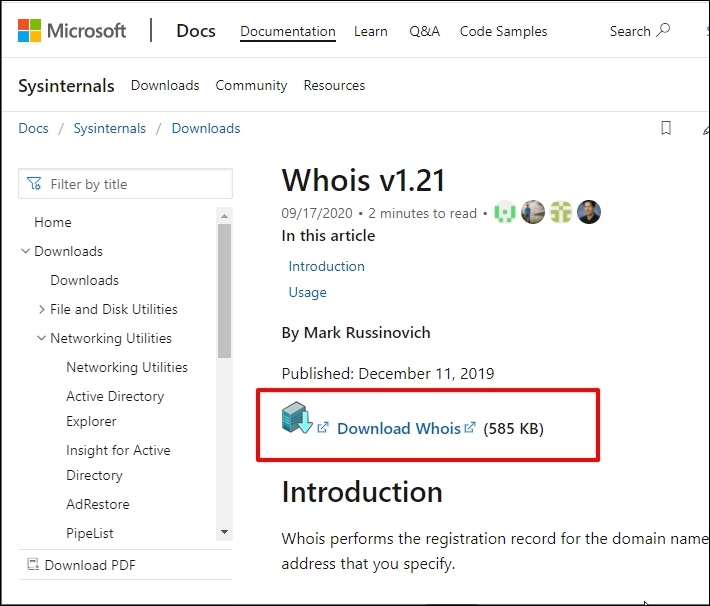Select Insight for Active Directory item
The height and width of the screenshot is (606, 710).
click(x=118, y=462)
